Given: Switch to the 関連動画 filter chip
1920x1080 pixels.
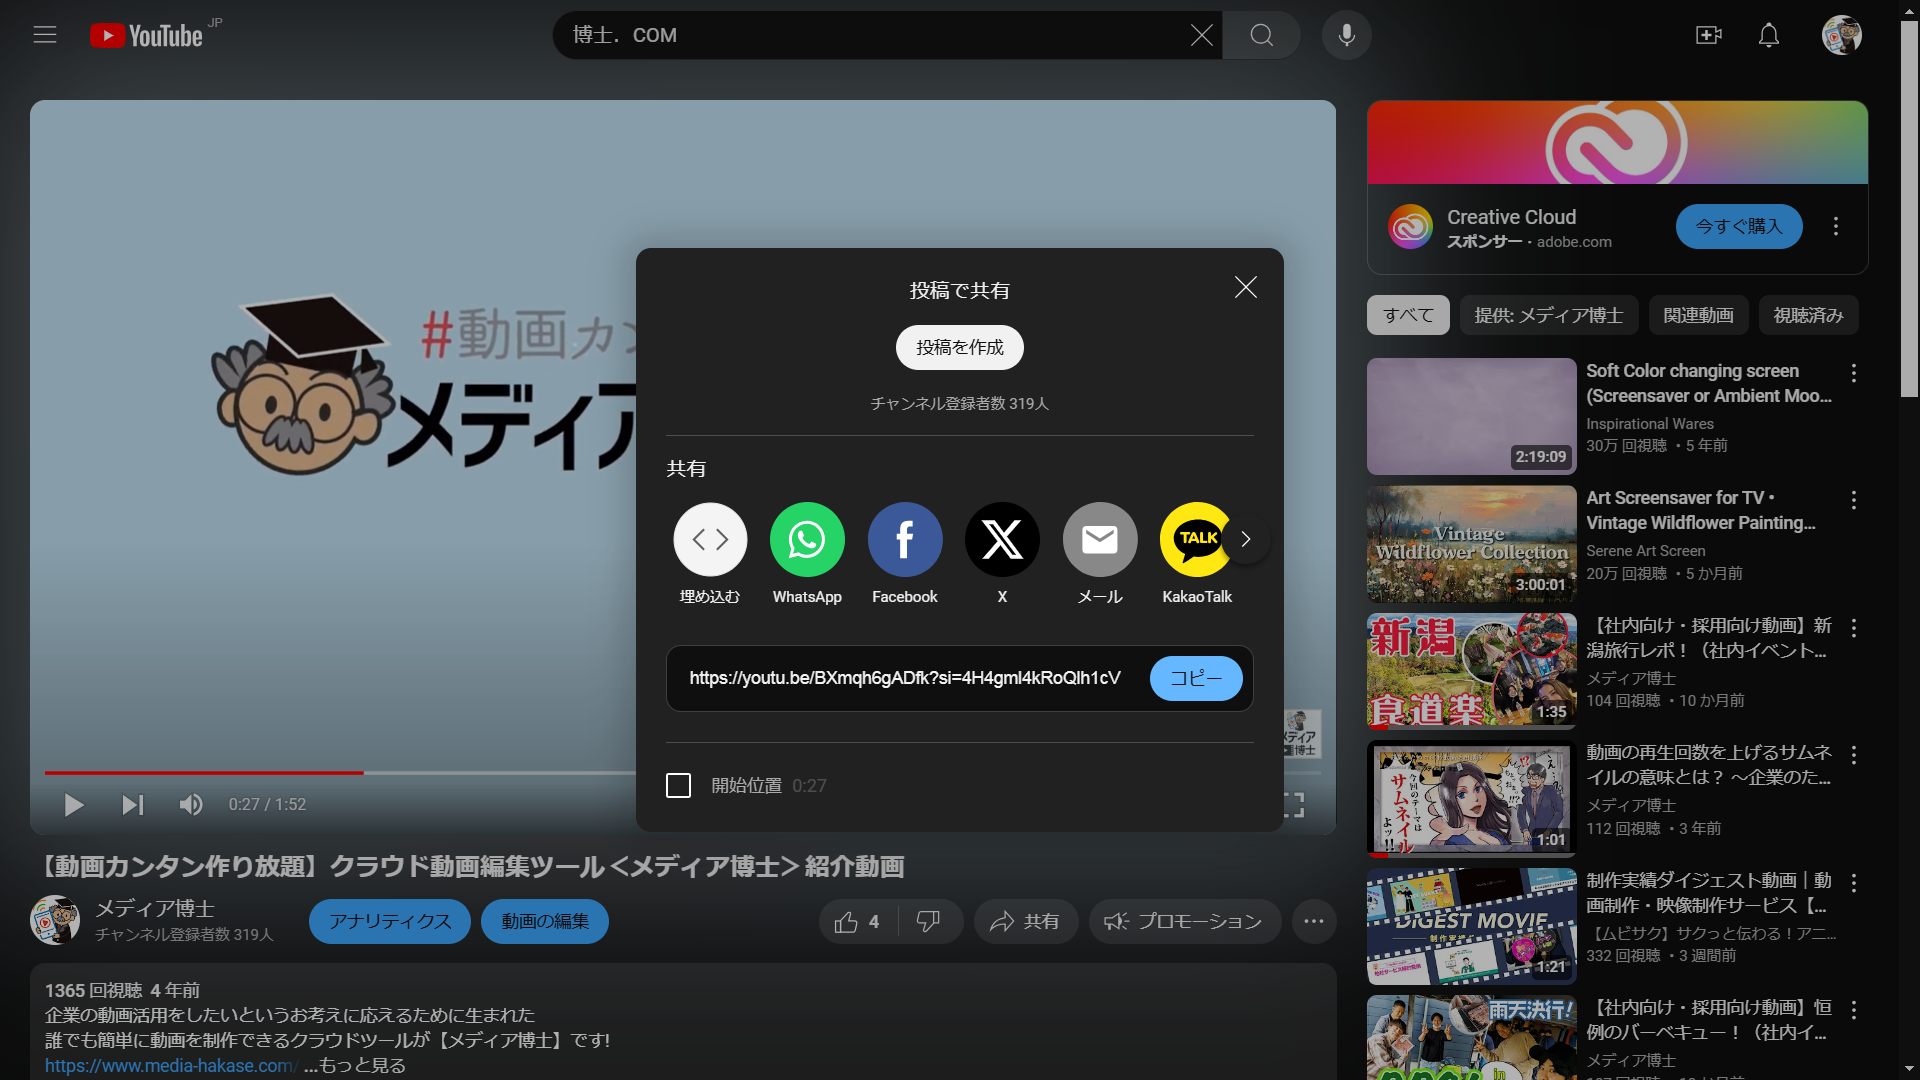Looking at the screenshot, I should click(x=1697, y=315).
